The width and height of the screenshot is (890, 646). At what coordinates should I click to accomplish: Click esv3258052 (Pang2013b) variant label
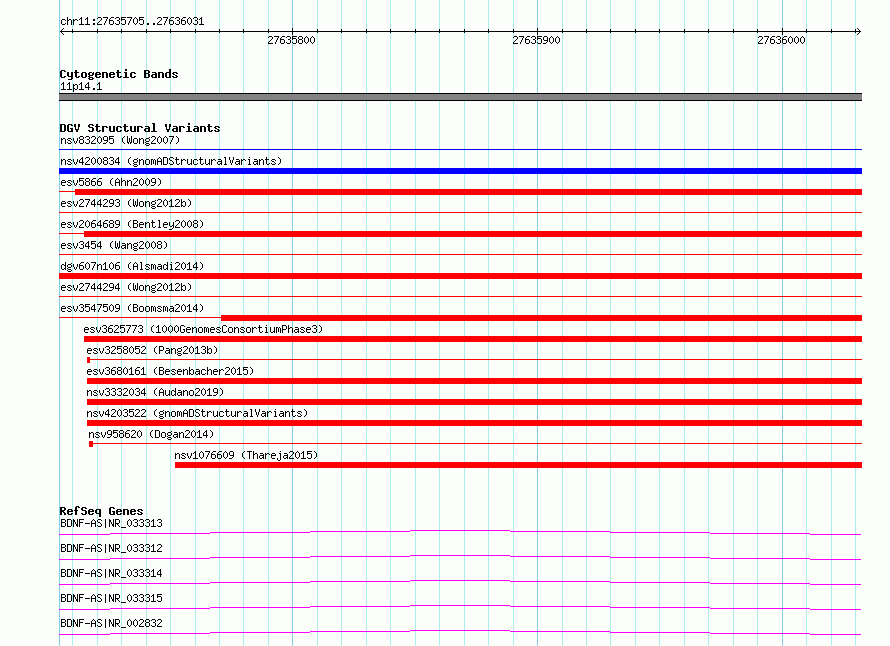(152, 350)
